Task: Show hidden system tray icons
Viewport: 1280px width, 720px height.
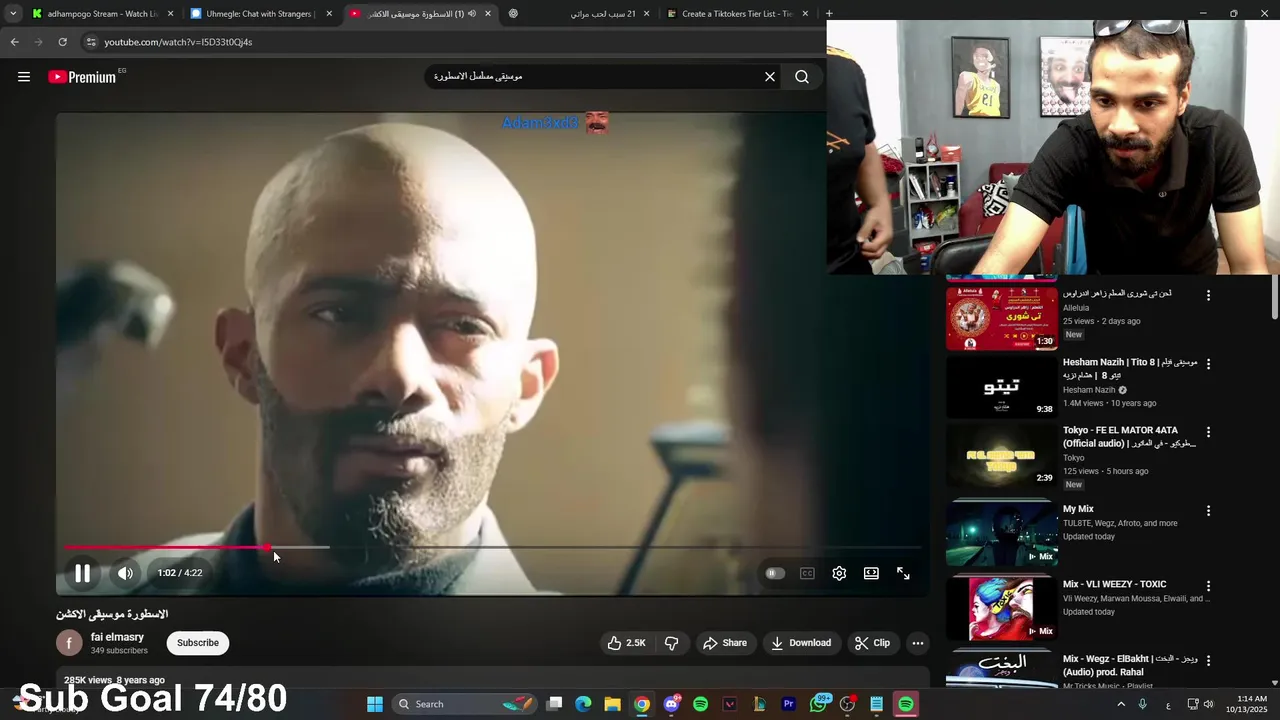Action: tap(1120, 704)
